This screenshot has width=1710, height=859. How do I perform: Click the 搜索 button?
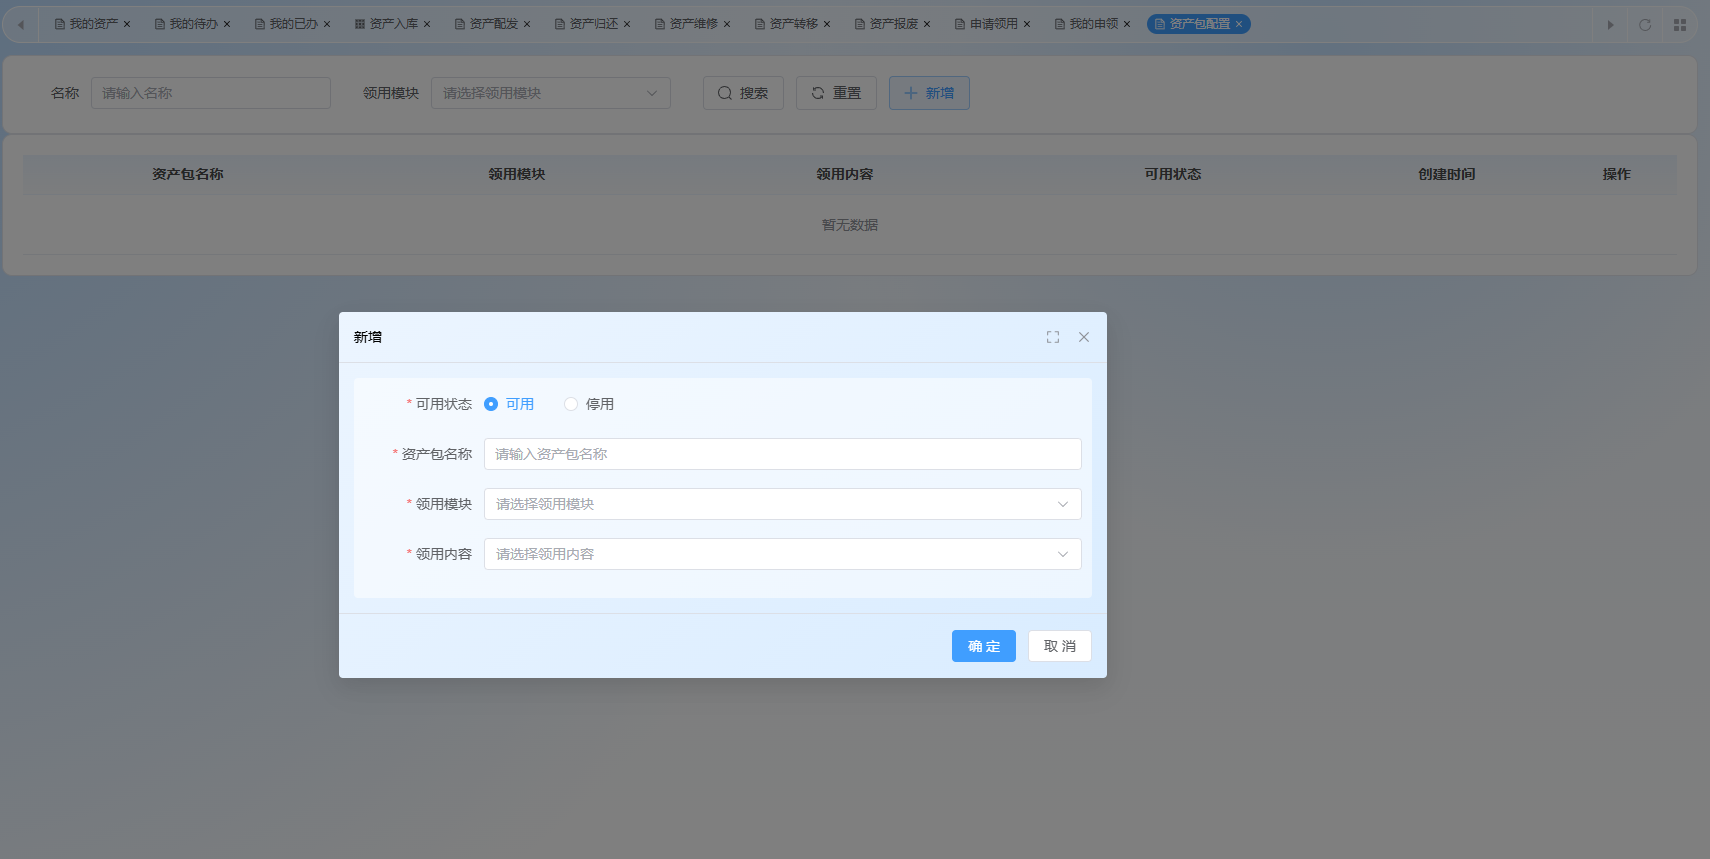pos(743,93)
